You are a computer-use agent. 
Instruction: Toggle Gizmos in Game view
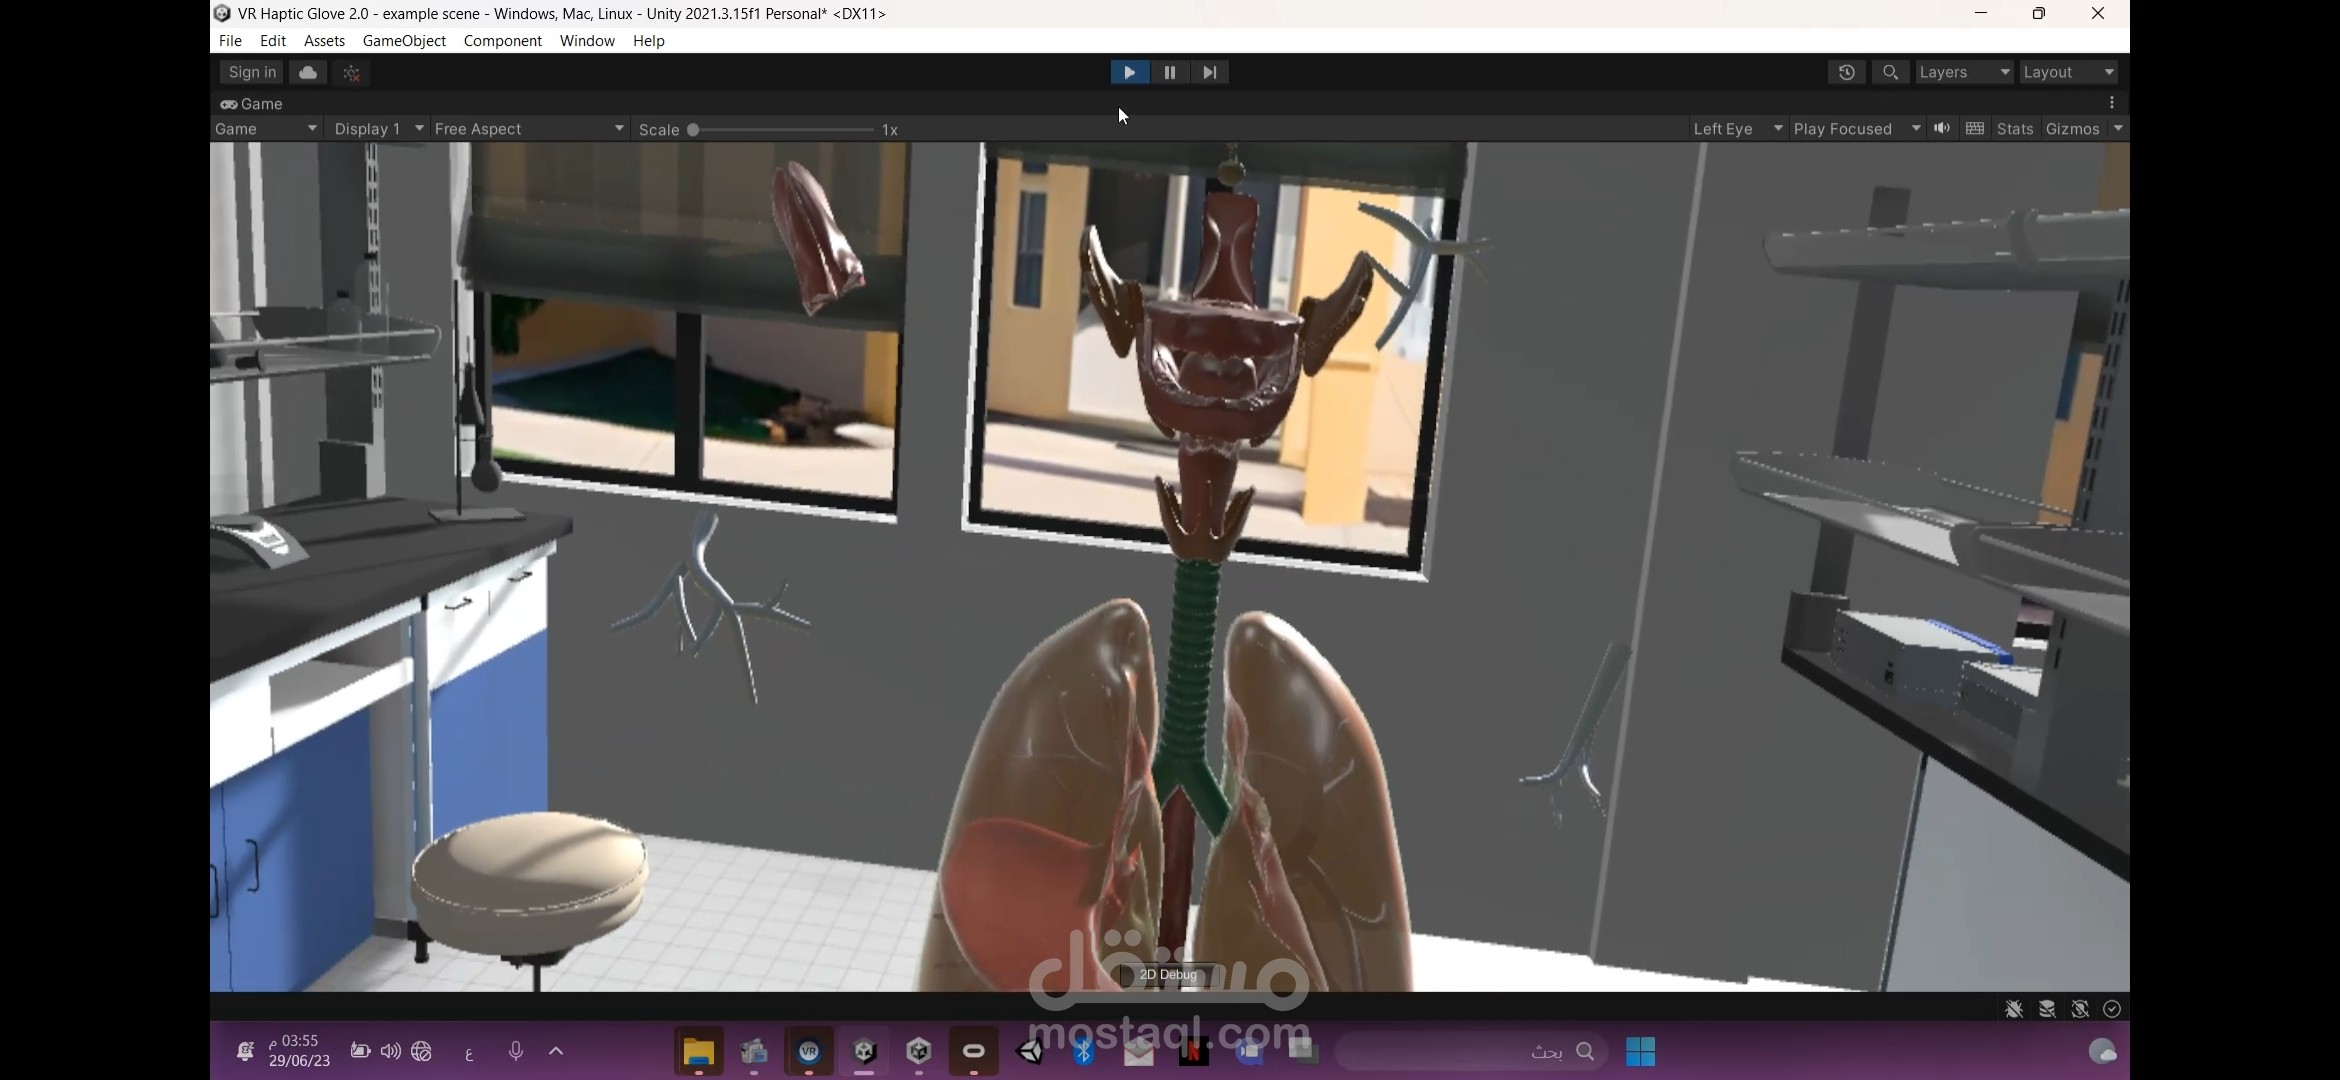2072,129
